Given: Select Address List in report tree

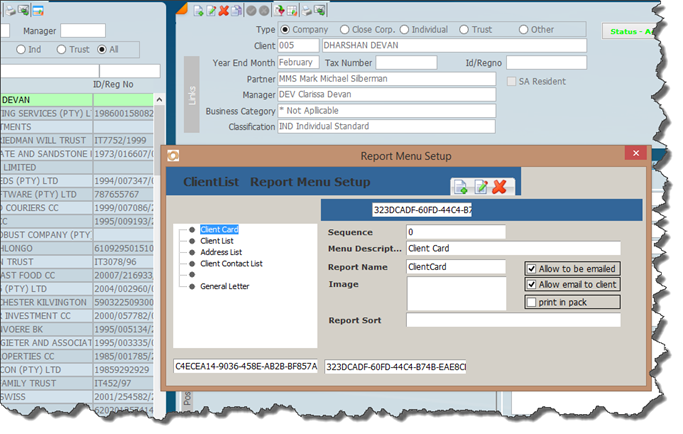Looking at the screenshot, I should point(221,252).
